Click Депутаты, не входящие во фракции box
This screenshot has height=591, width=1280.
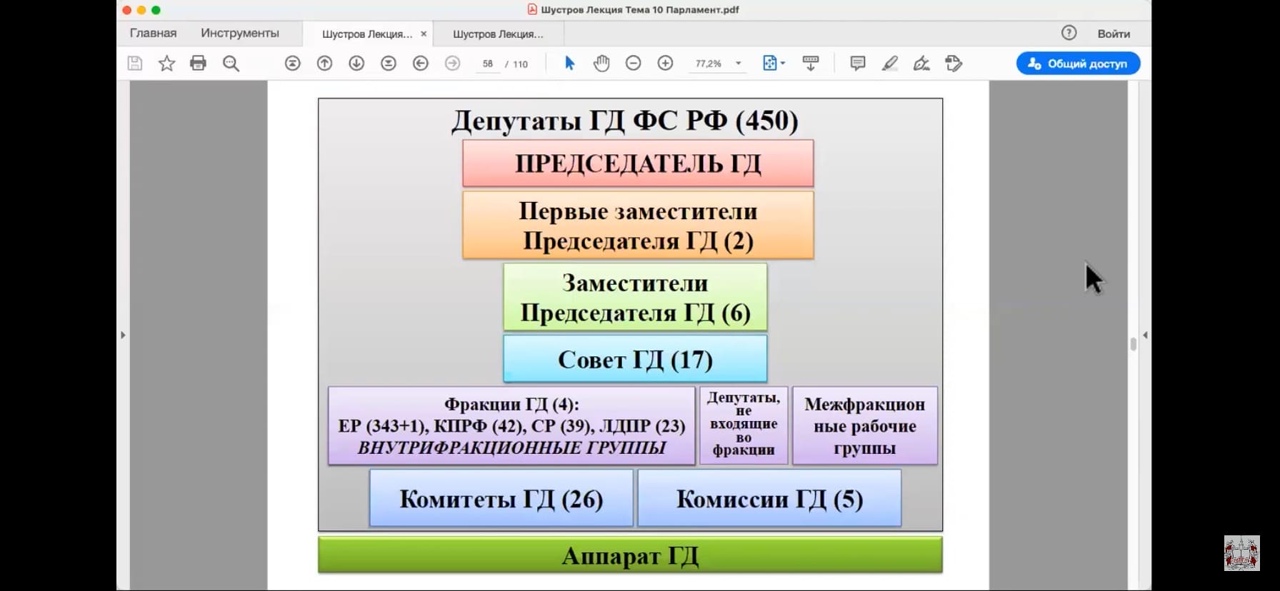pyautogui.click(x=744, y=425)
